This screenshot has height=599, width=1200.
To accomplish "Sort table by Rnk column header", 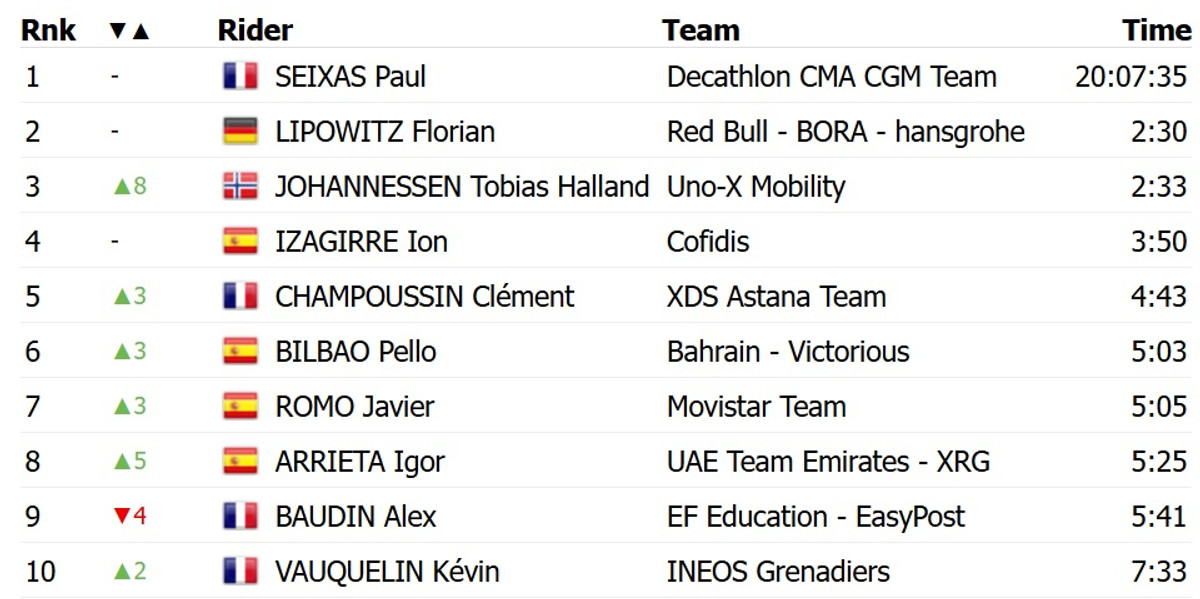I will (x=48, y=31).
